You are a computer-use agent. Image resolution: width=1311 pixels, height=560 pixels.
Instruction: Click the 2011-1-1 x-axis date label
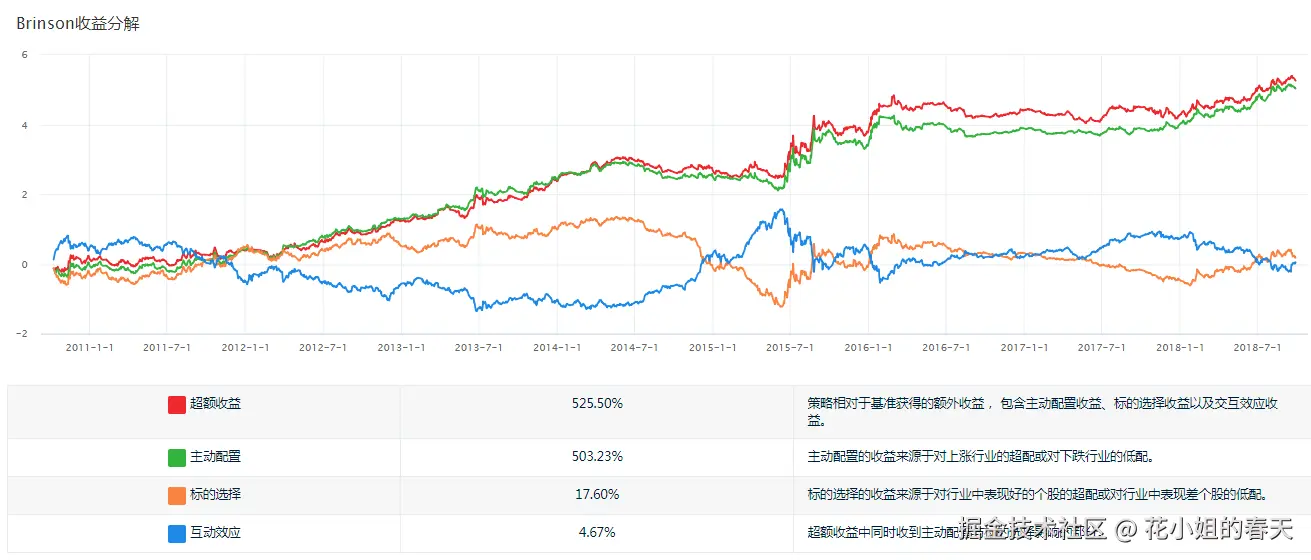[90, 347]
